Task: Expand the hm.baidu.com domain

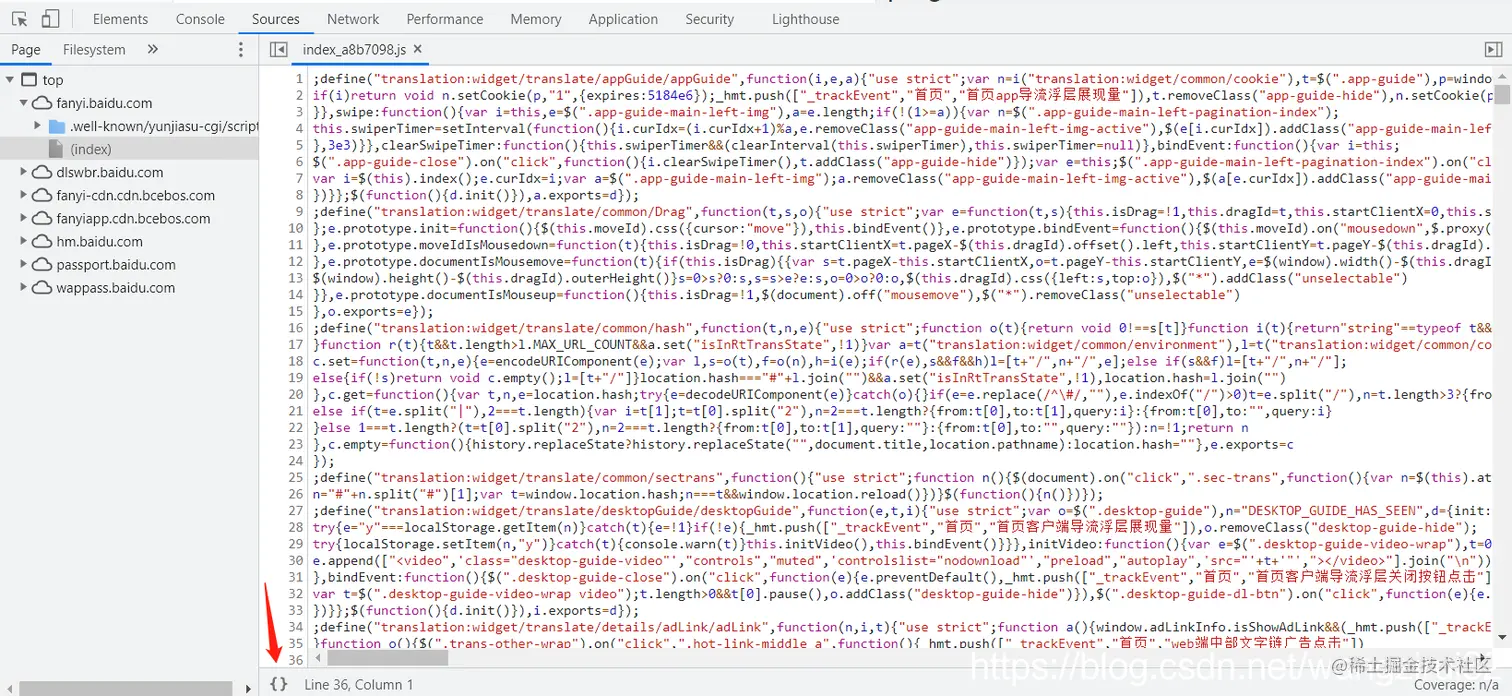Action: (x=23, y=241)
